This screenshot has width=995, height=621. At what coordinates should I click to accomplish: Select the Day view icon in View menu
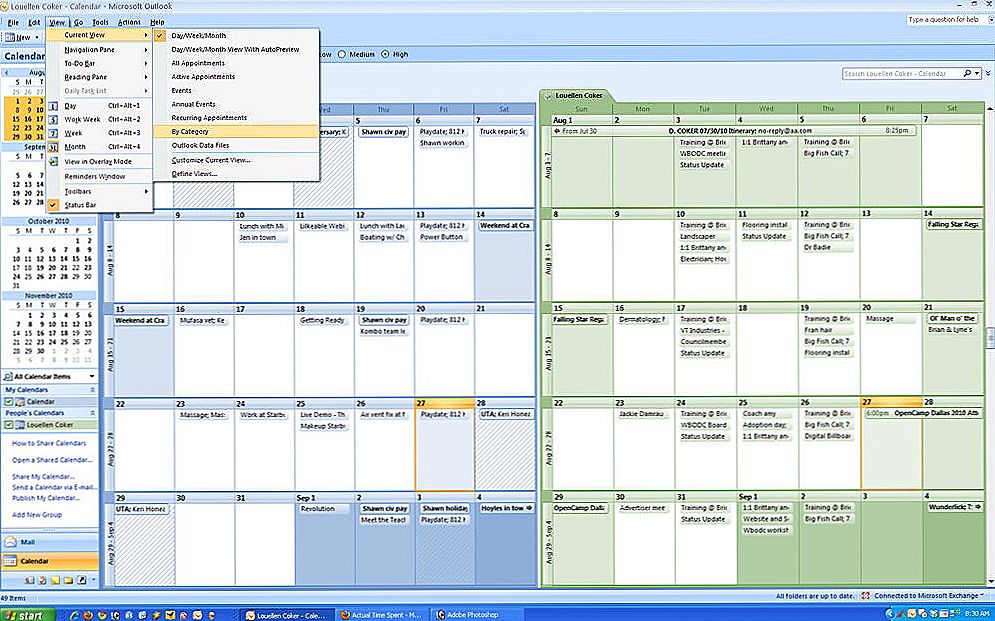pos(53,106)
